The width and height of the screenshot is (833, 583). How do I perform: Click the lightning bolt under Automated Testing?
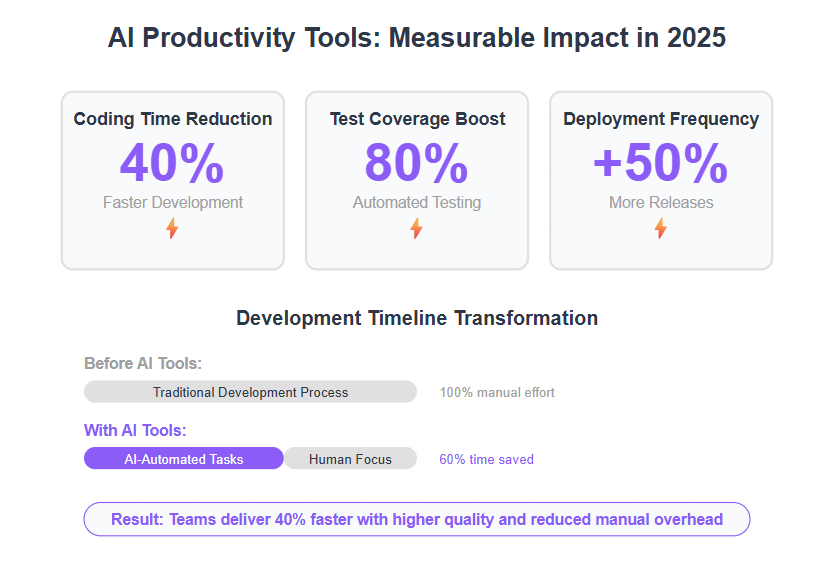[x=416, y=229]
